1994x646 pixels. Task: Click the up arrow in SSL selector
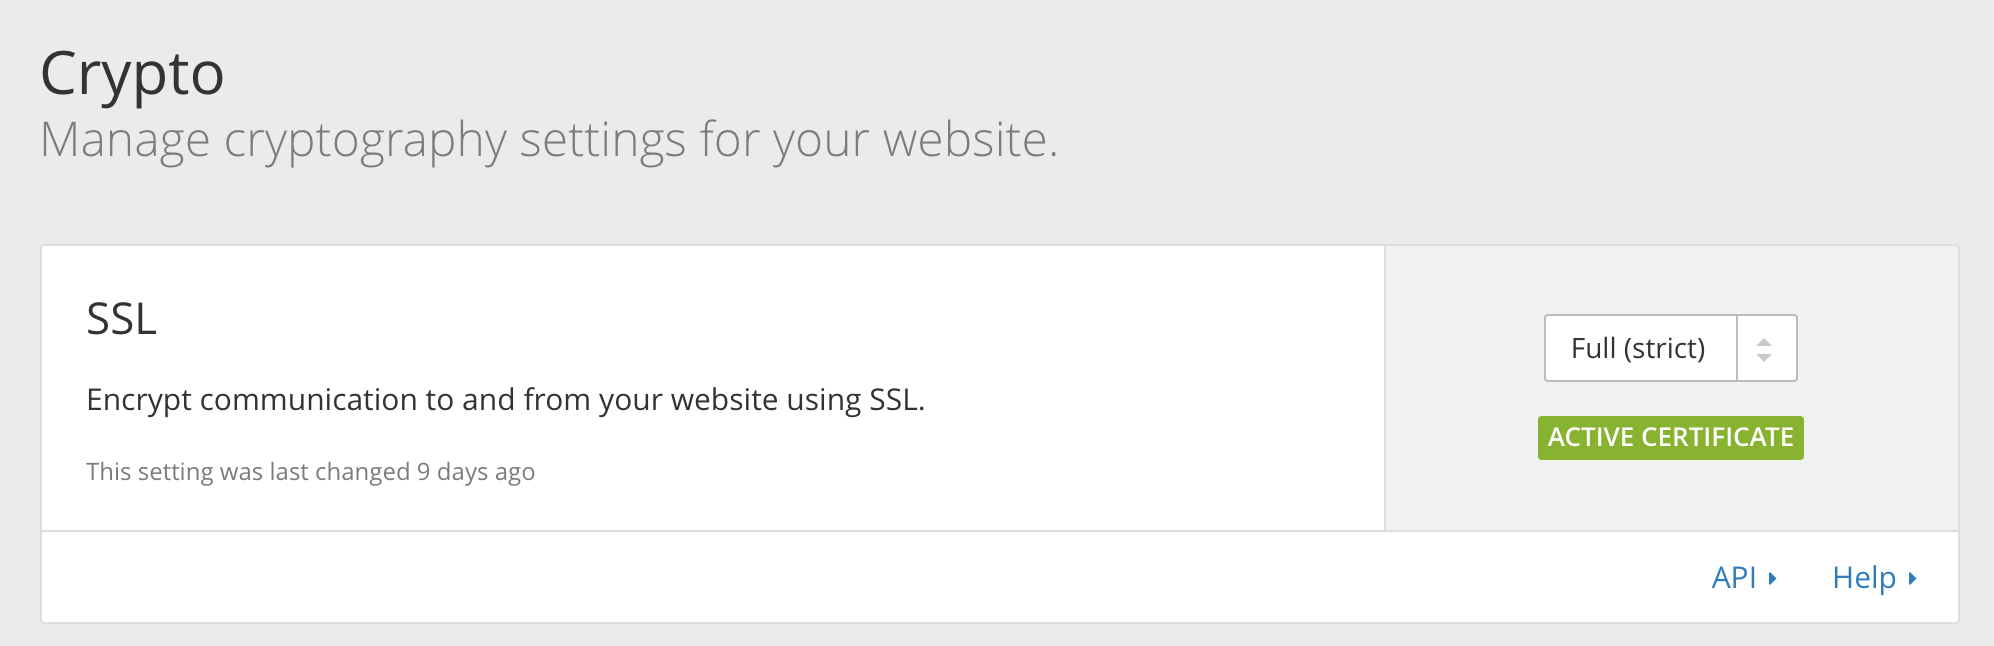1765,342
